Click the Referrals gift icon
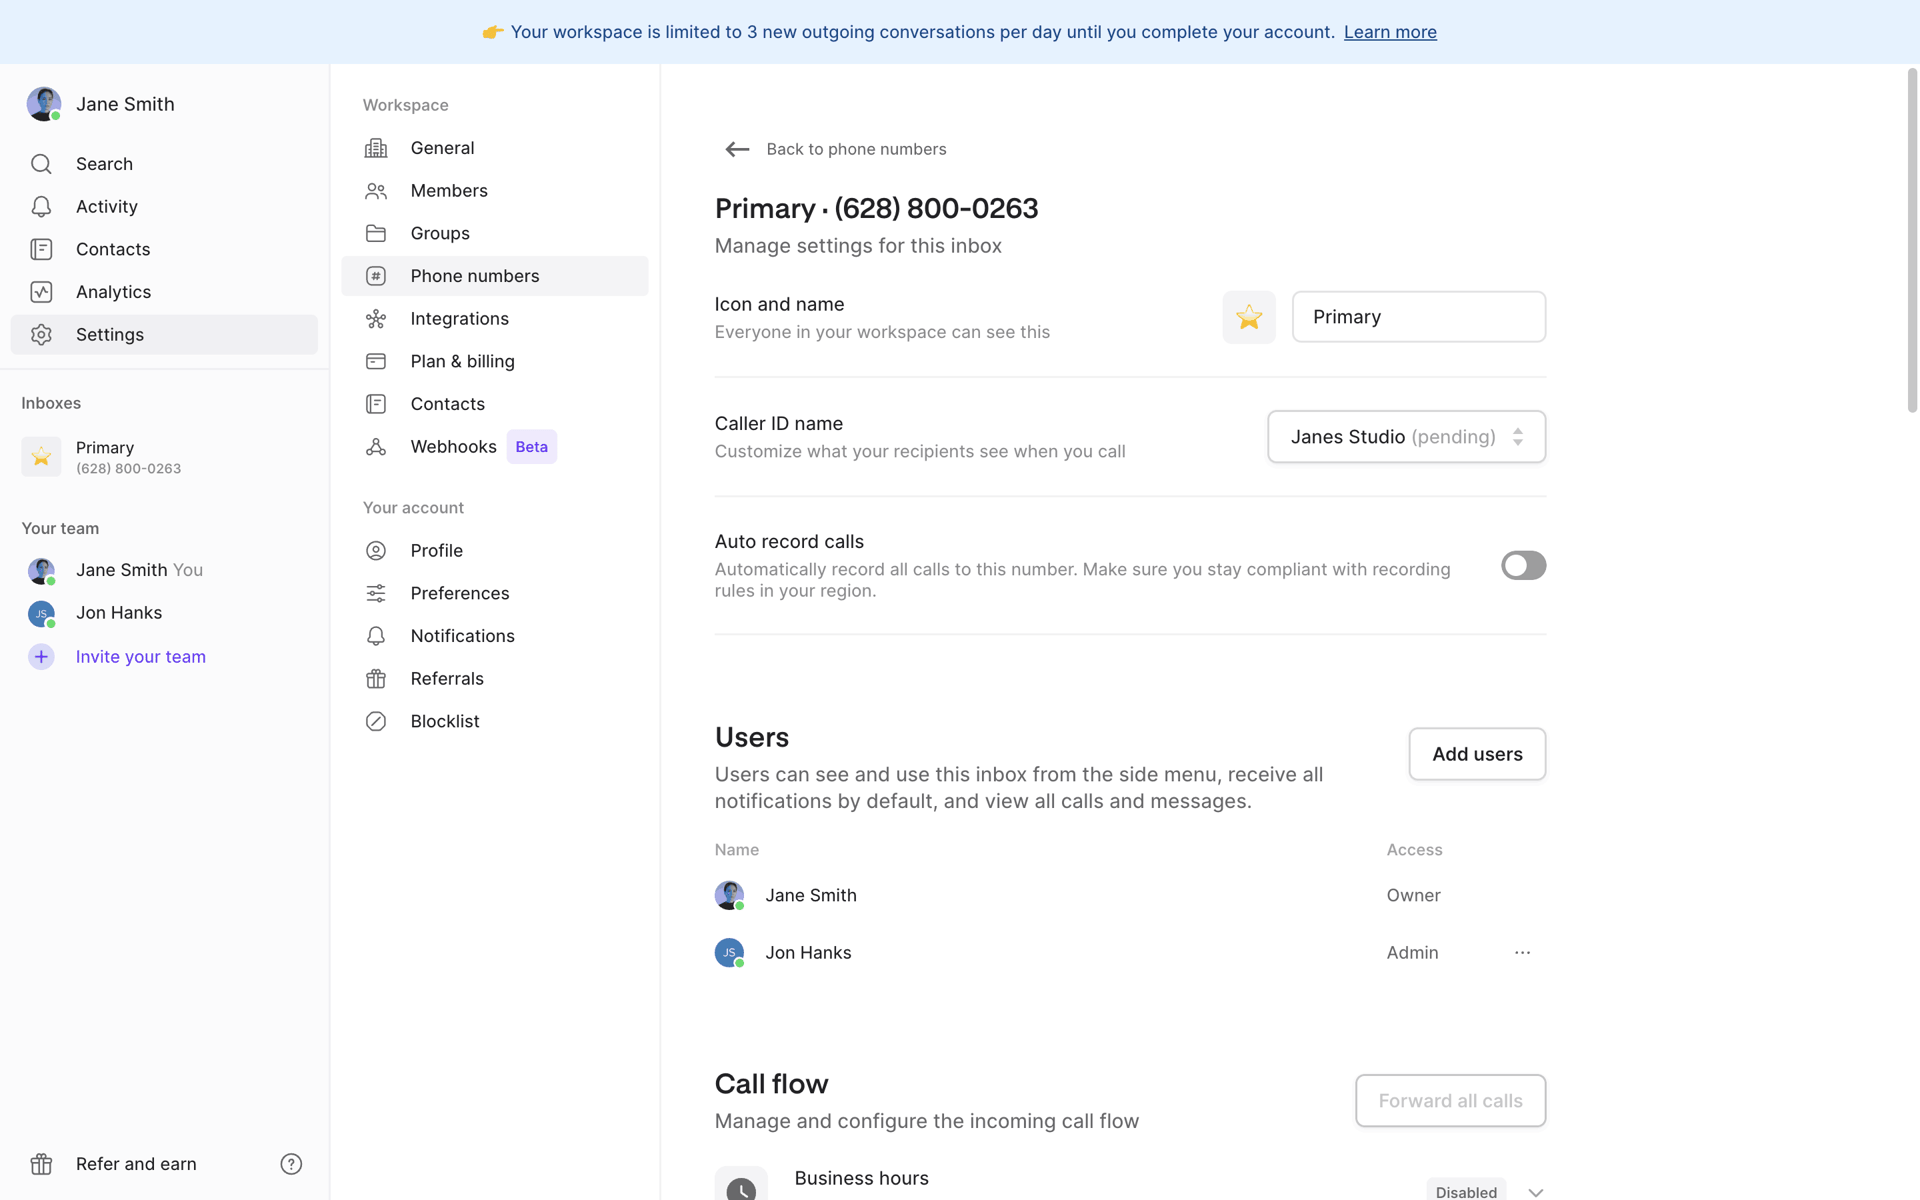The height and width of the screenshot is (1200, 1920). tap(376, 679)
